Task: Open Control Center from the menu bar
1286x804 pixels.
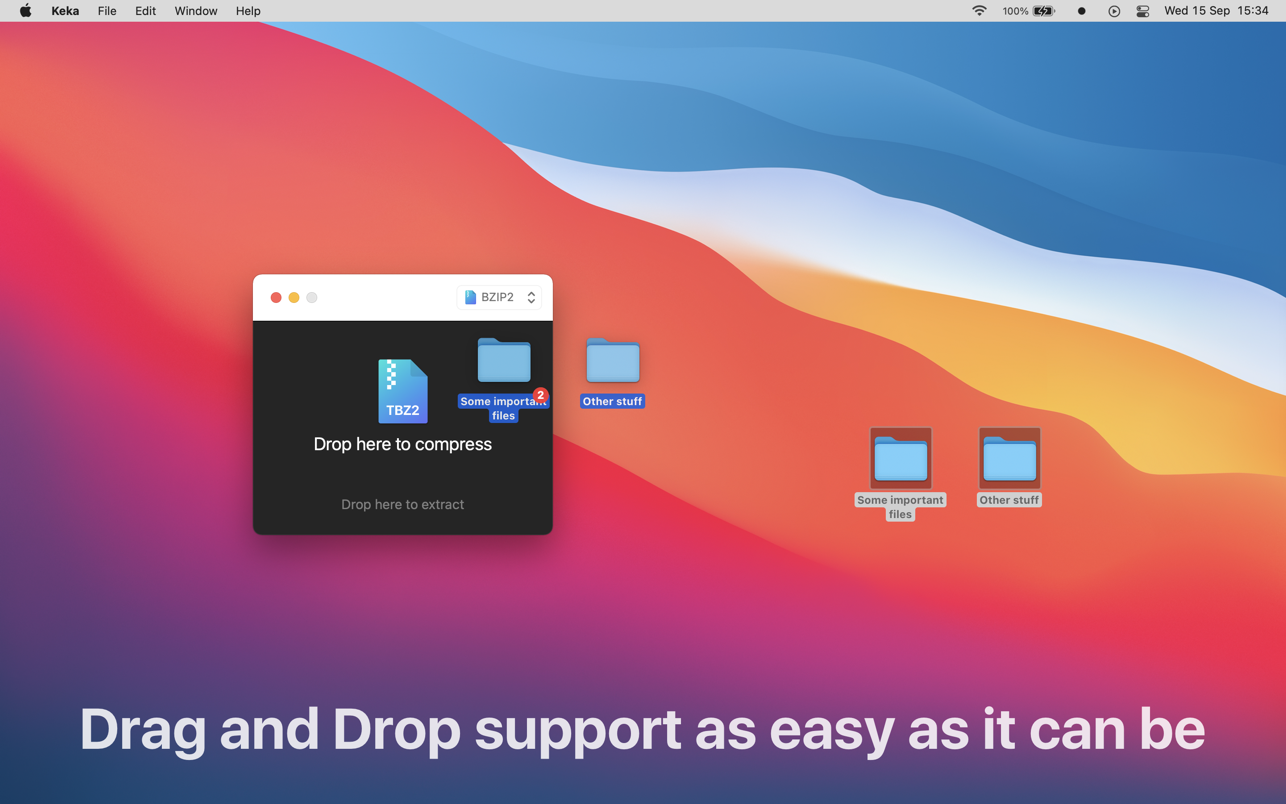Action: click(x=1142, y=11)
